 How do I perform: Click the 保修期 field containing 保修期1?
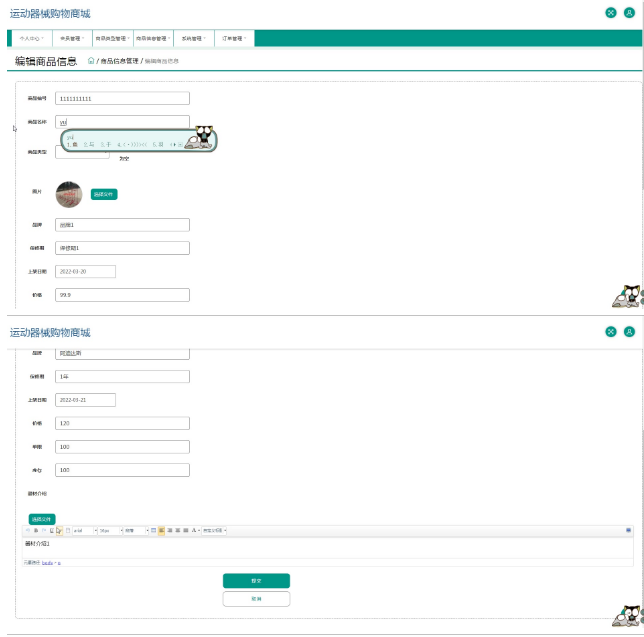(122, 248)
